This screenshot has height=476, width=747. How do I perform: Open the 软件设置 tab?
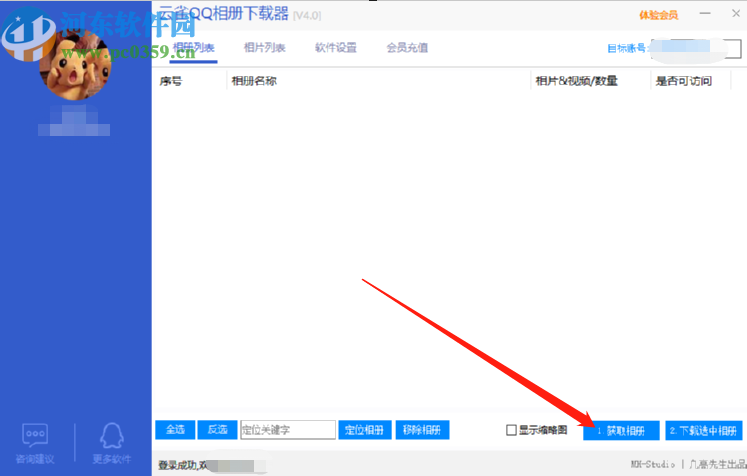(x=336, y=48)
